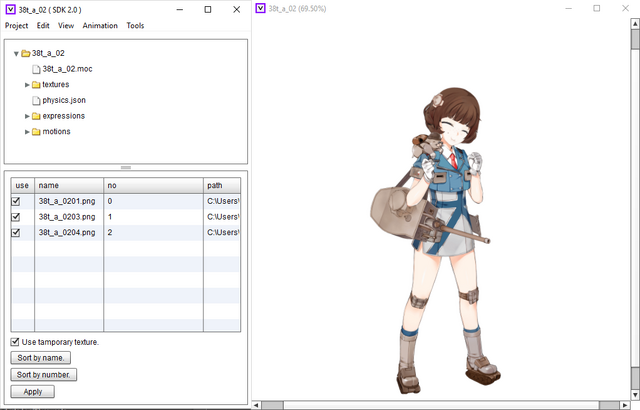This screenshot has height=410, width=640.
Task: Click the number cell '1' of 38t_a_0203.png
Action: (153, 217)
